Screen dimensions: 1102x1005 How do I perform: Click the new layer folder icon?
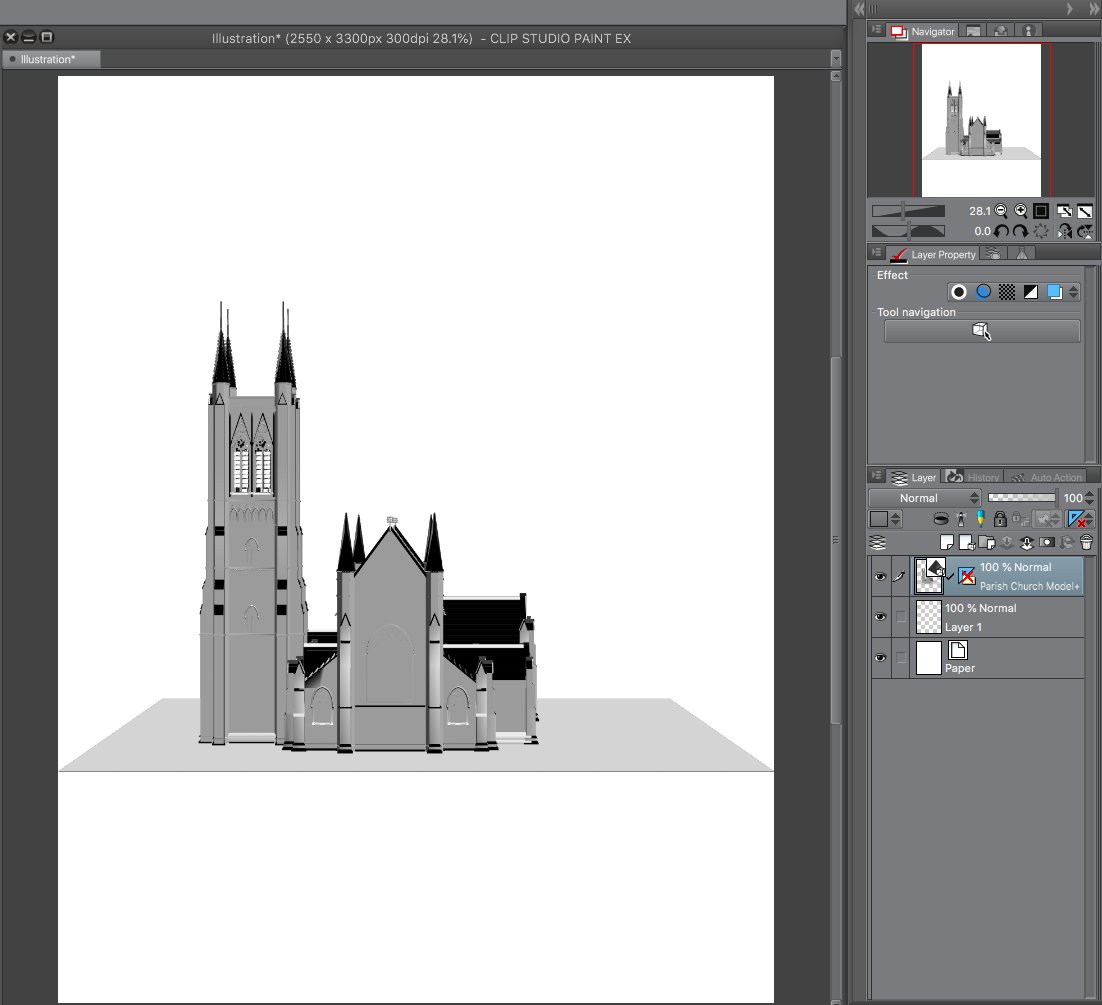[985, 542]
